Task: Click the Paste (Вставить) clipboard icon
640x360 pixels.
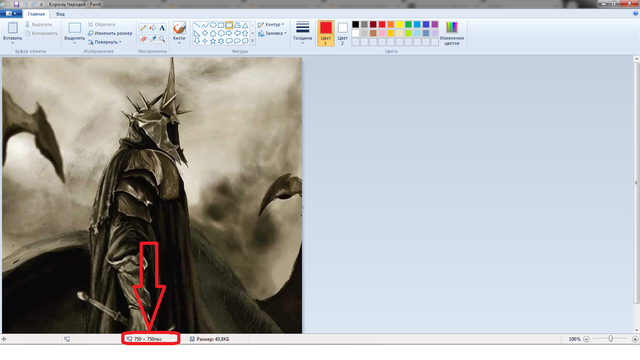Action: (13, 28)
